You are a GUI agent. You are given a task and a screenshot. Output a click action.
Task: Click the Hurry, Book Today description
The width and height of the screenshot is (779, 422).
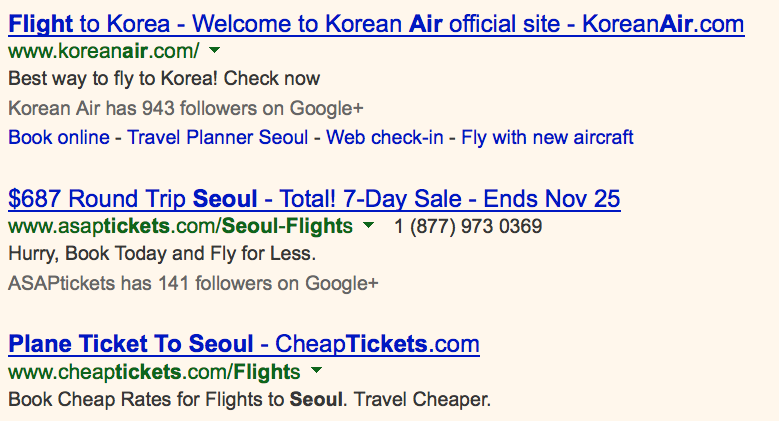(162, 253)
